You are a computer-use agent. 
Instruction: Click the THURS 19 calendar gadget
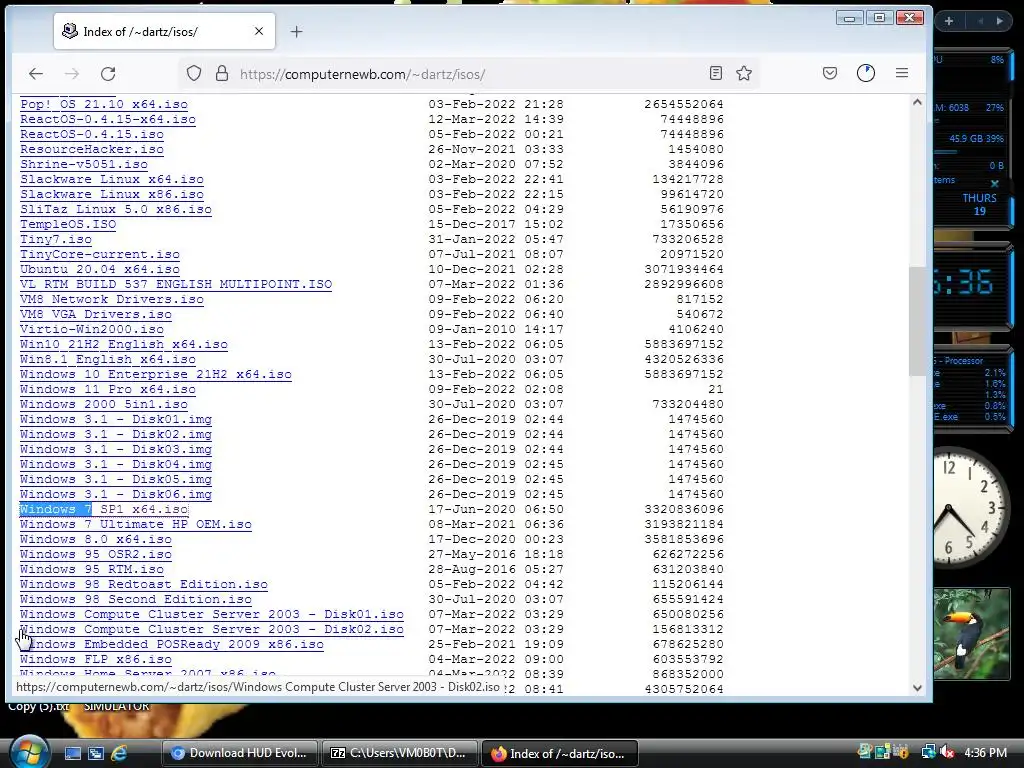pyautogui.click(x=979, y=204)
